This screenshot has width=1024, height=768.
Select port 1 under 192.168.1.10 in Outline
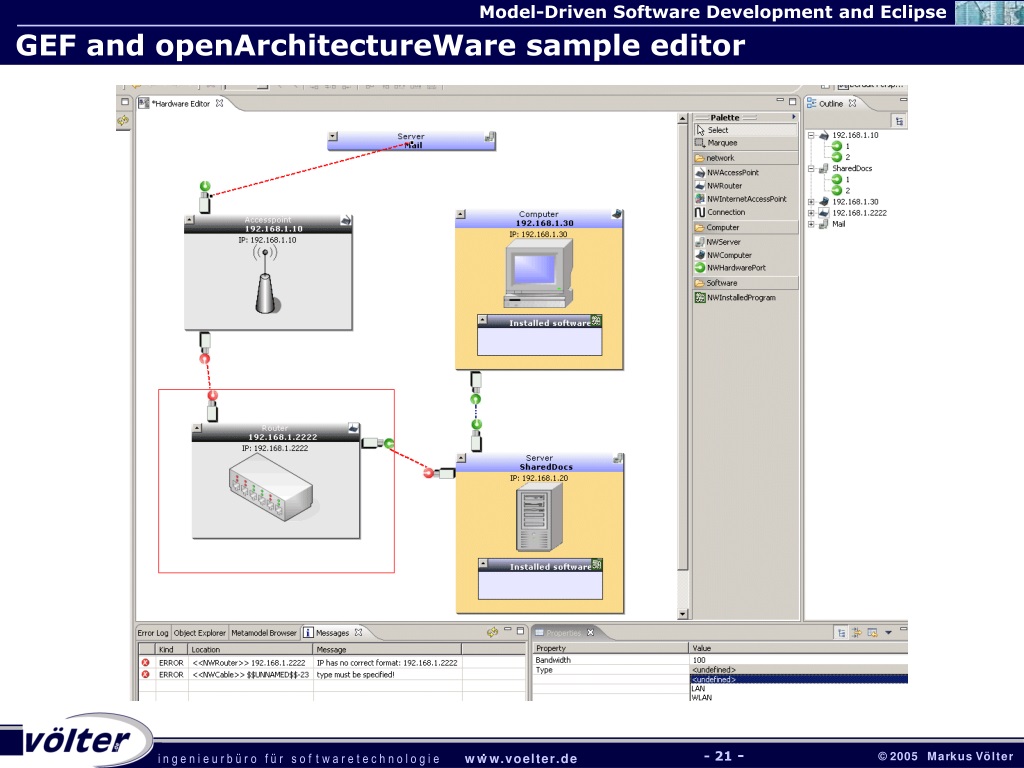[x=842, y=146]
